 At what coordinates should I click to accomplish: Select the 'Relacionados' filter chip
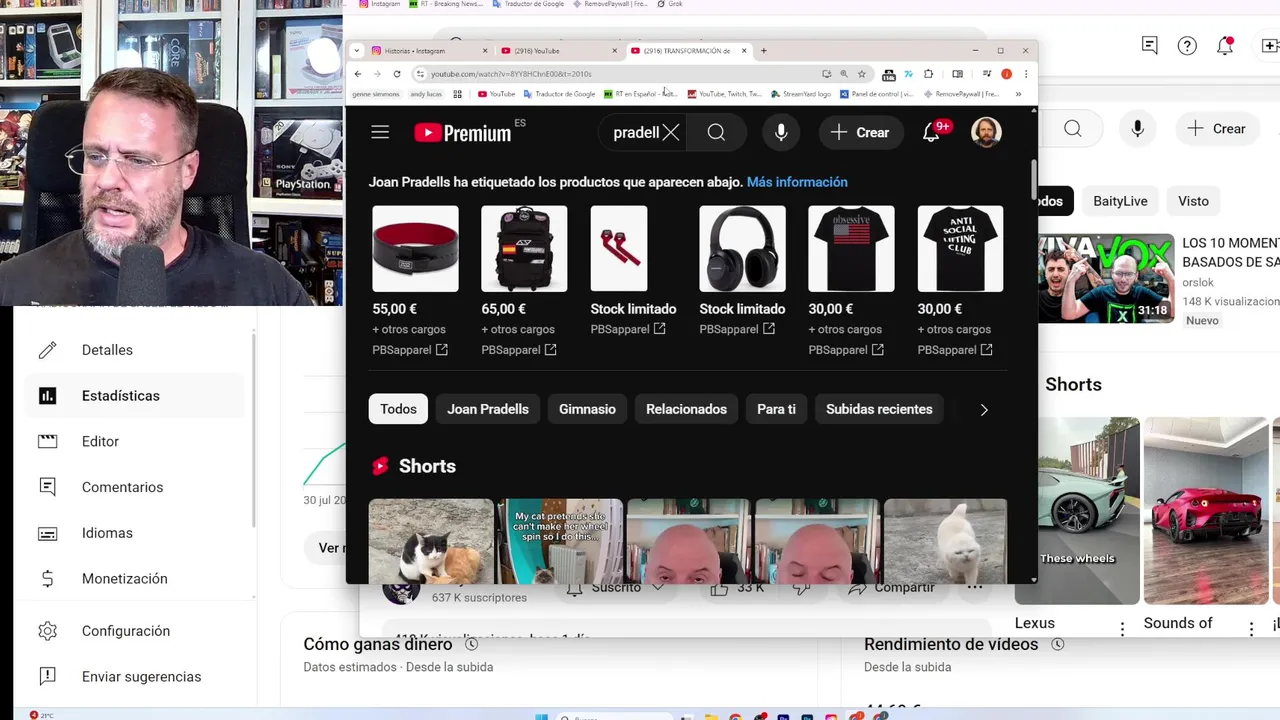686,409
